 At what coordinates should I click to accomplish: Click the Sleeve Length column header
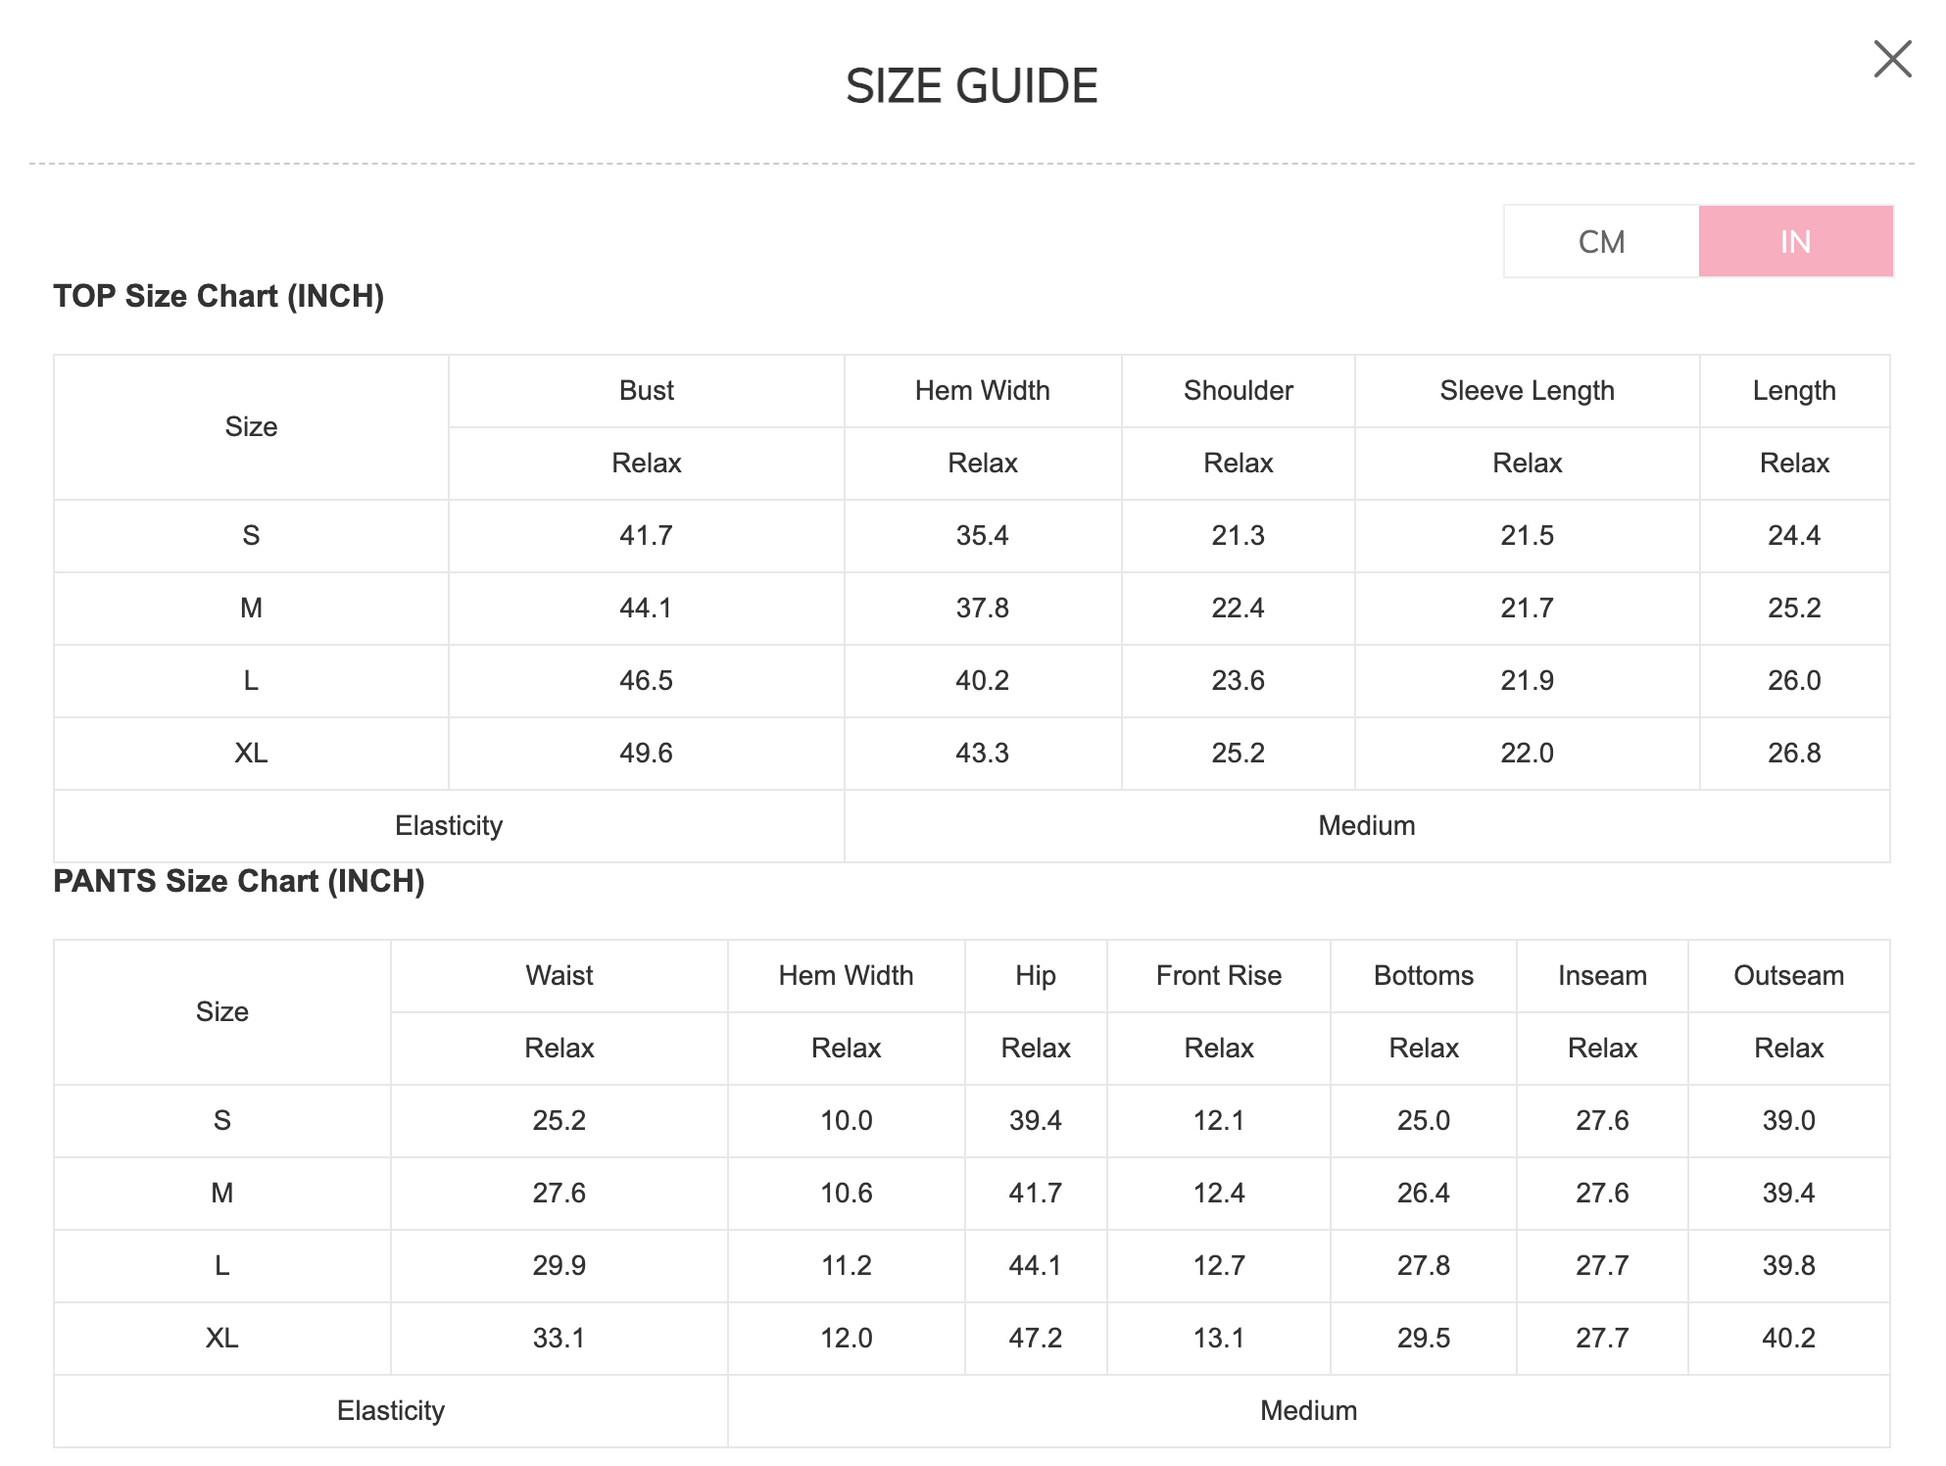1526,391
